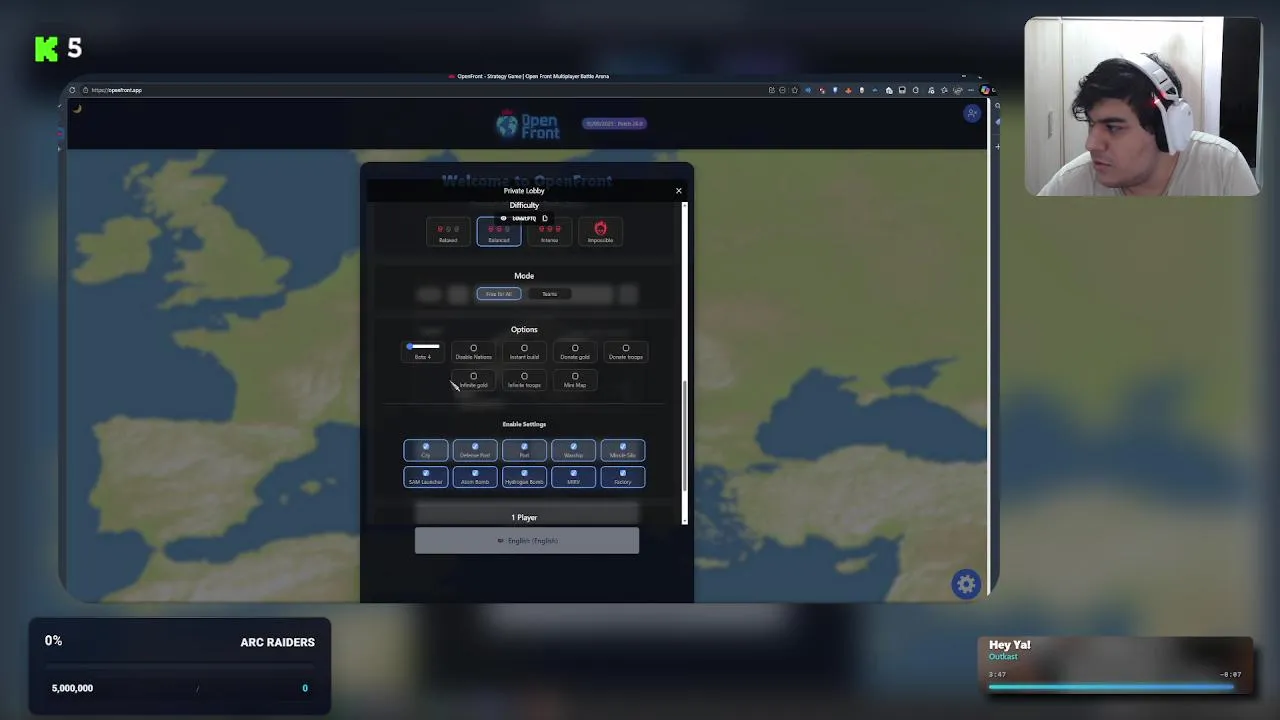Screen dimensions: 1280x720
Task: Uncheck the Factory unit setting
Action: pos(623,477)
